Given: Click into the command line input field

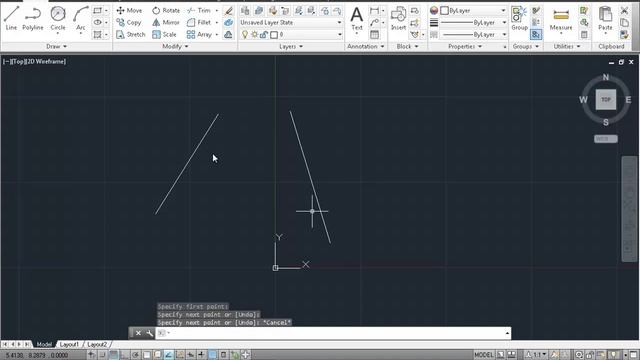Looking at the screenshot, I should (x=333, y=333).
